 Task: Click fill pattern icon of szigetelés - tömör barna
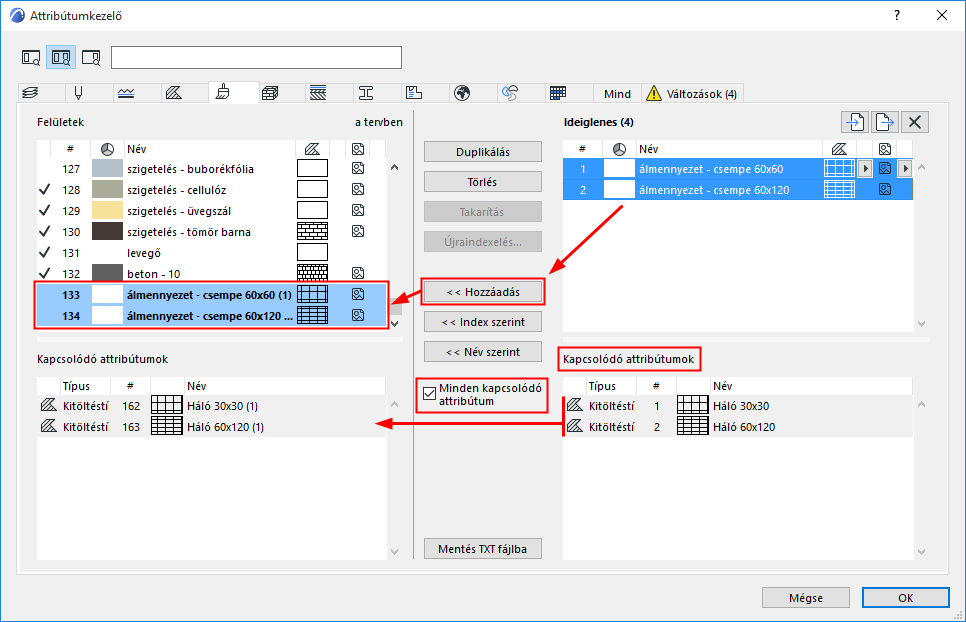[x=312, y=231]
